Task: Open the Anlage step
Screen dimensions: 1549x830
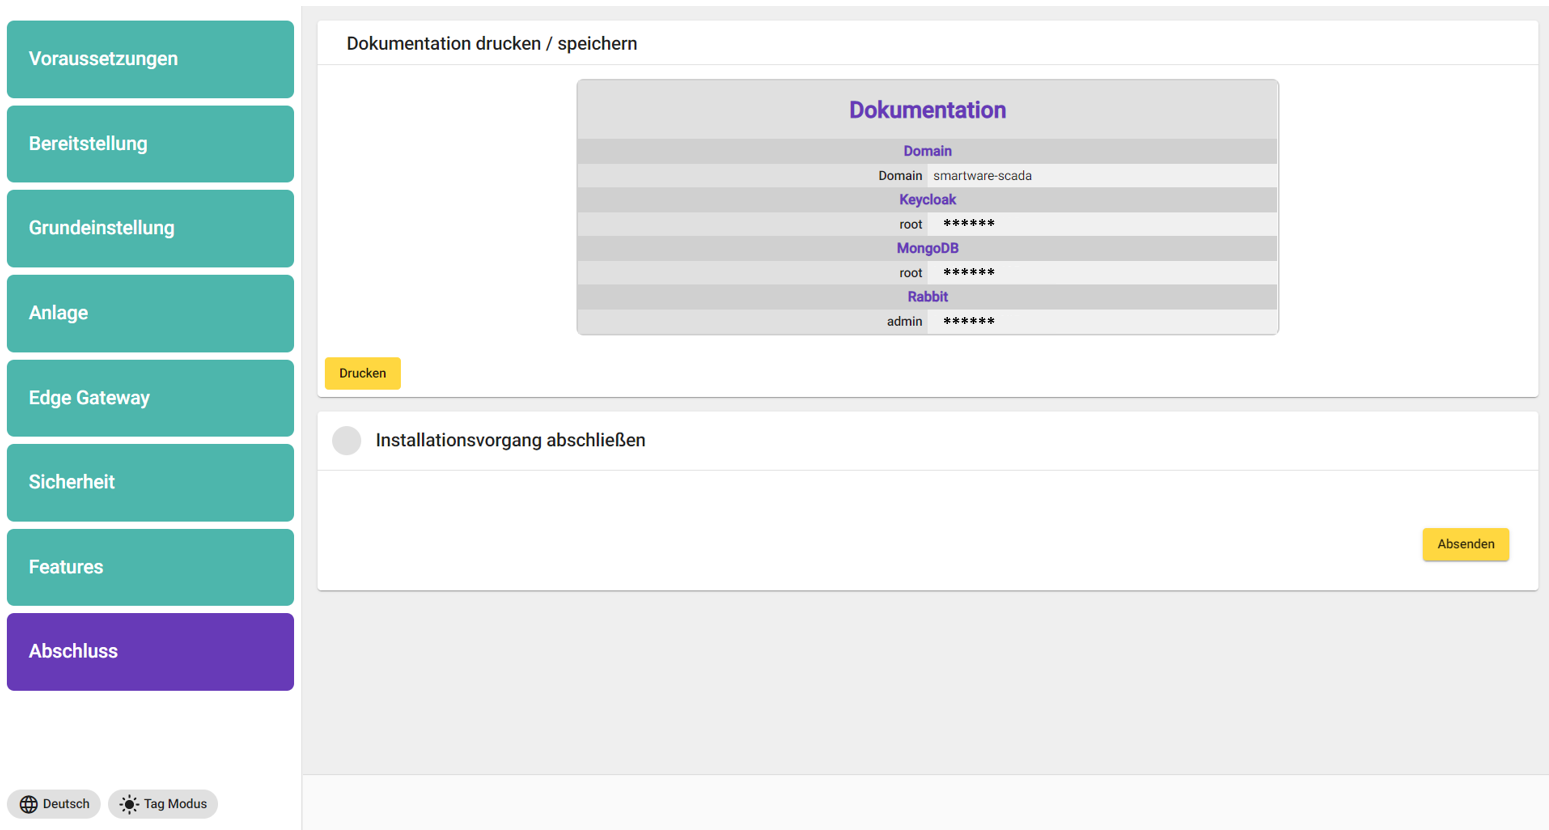Action: click(150, 313)
